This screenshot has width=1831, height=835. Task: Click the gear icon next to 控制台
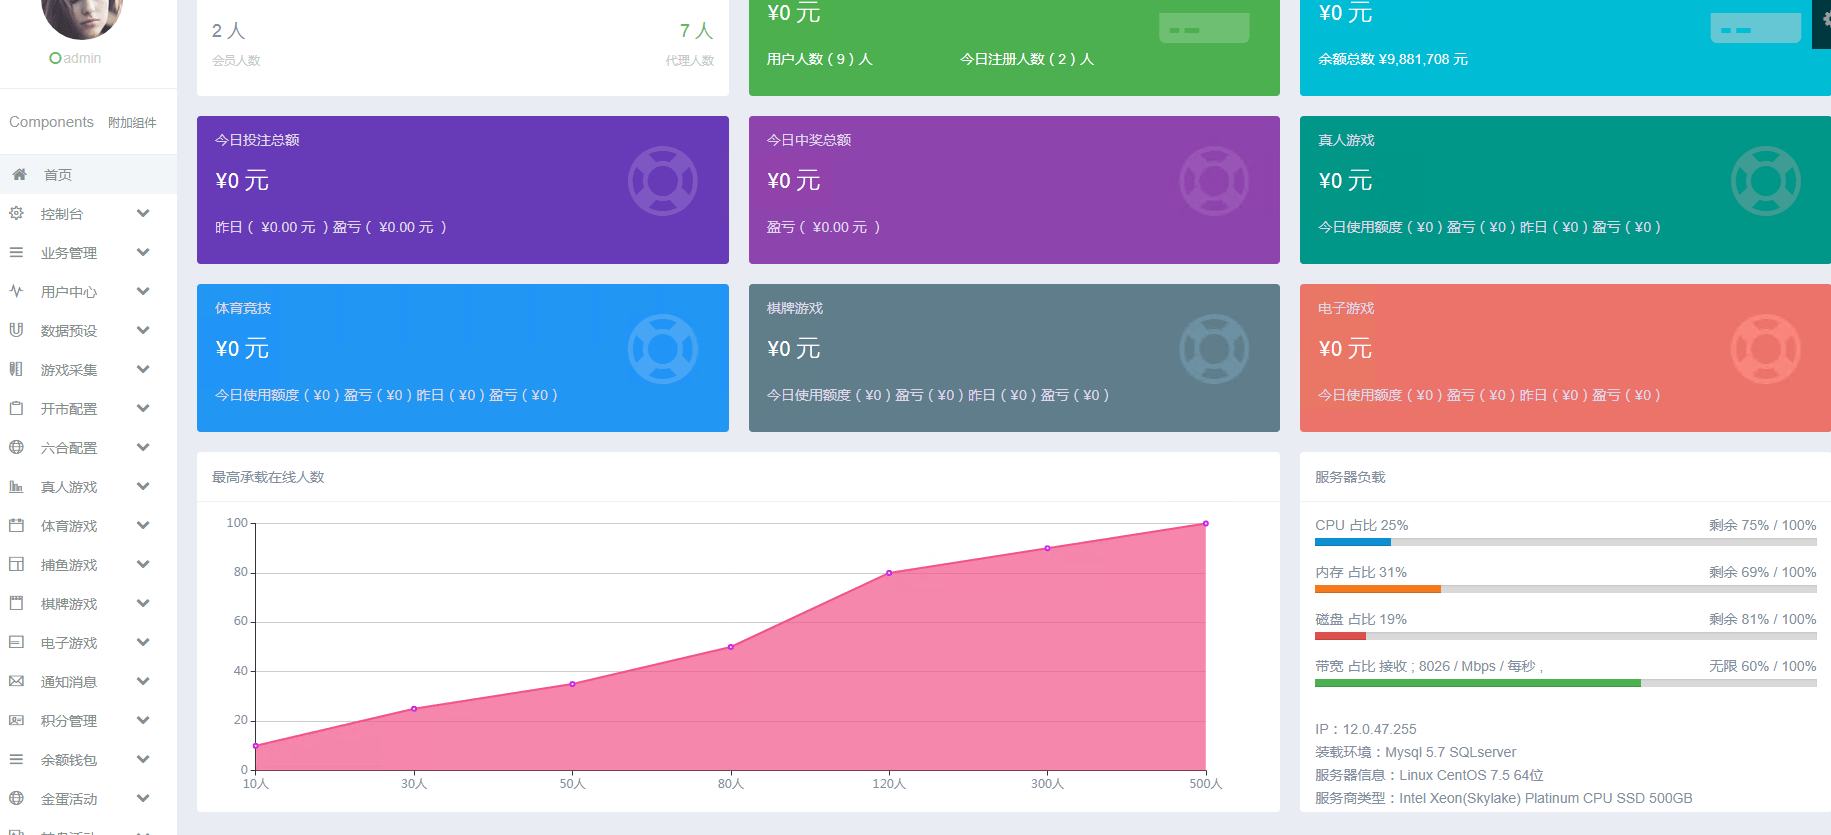(x=16, y=213)
